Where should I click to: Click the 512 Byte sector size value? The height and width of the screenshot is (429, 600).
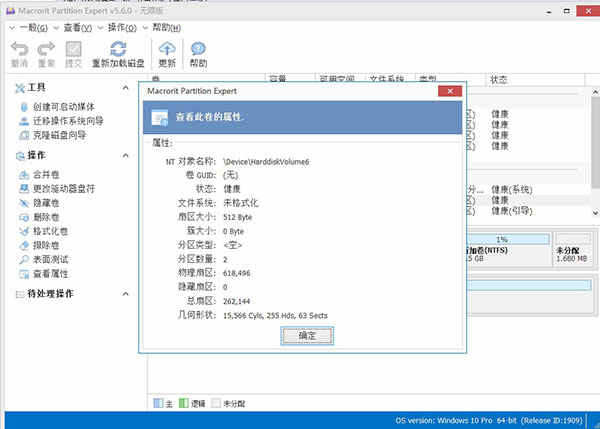[238, 217]
